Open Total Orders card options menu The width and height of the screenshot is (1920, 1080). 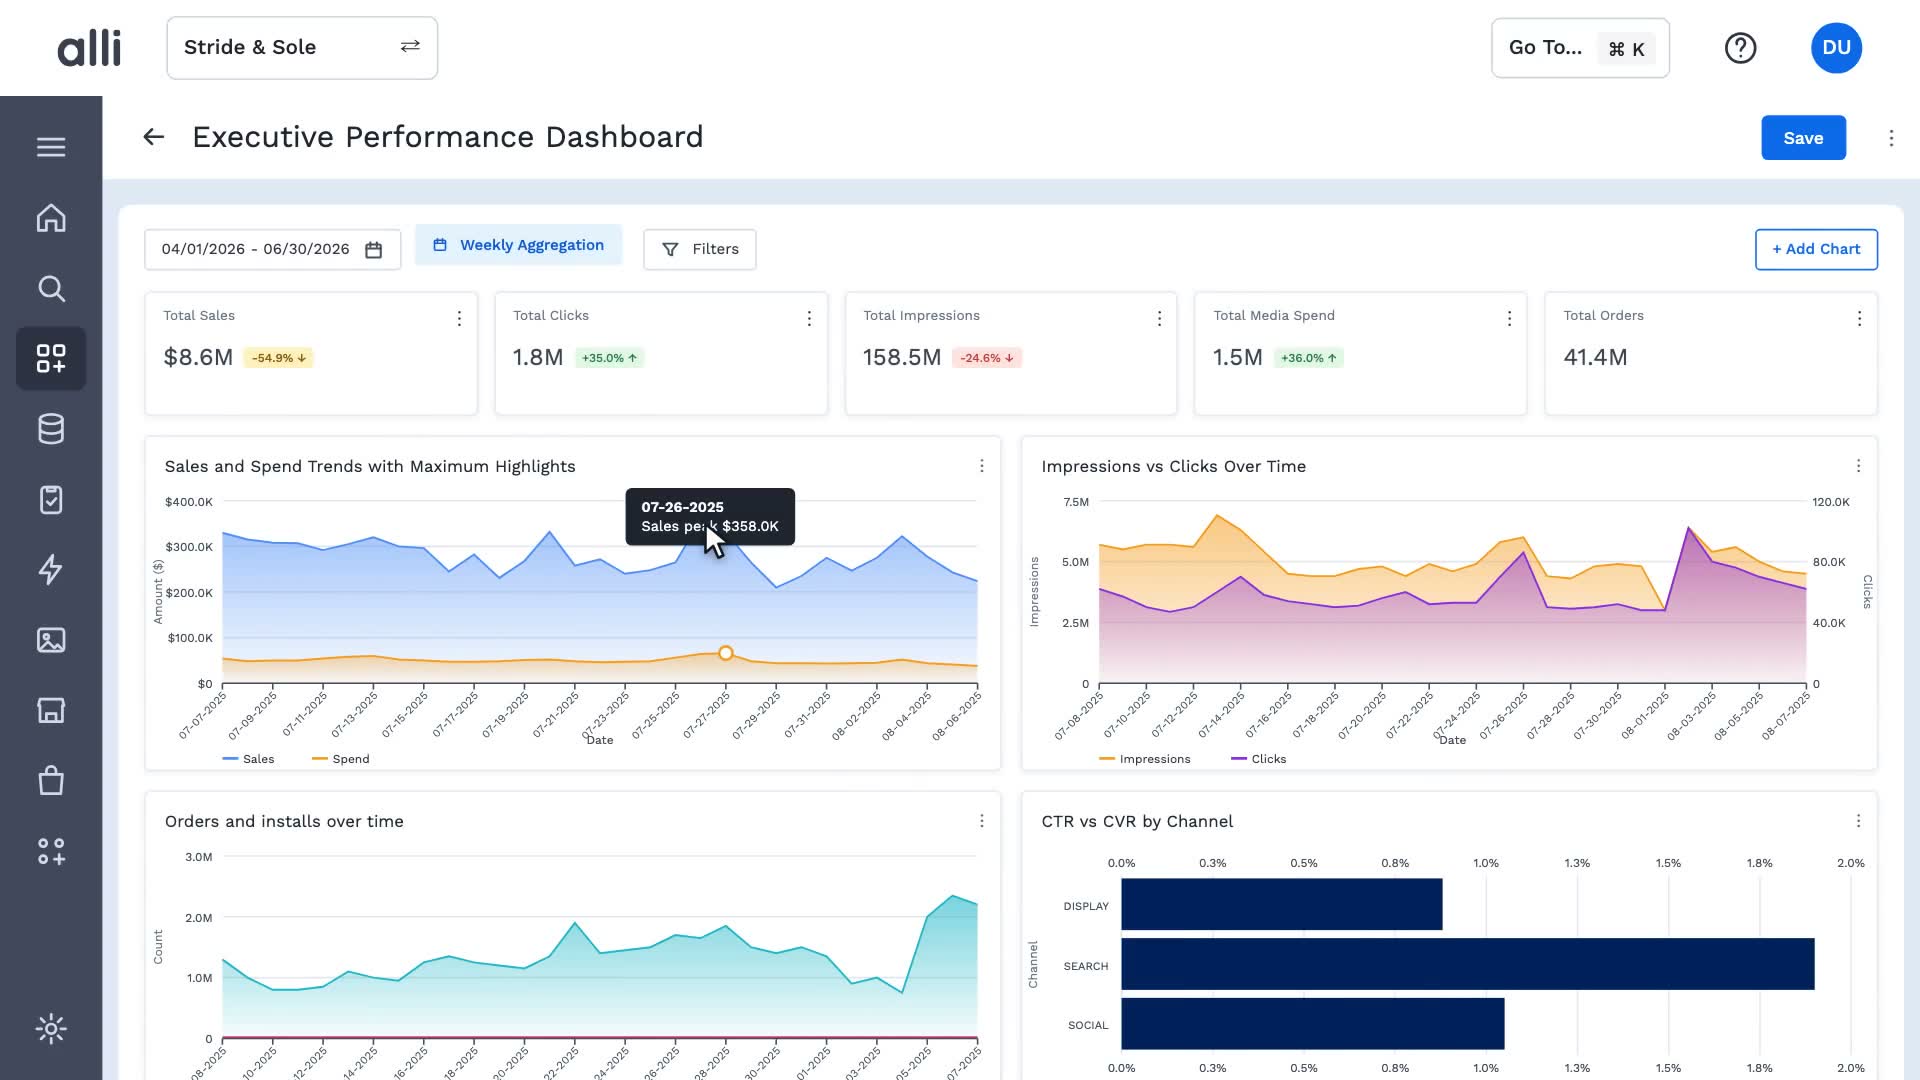point(1859,318)
